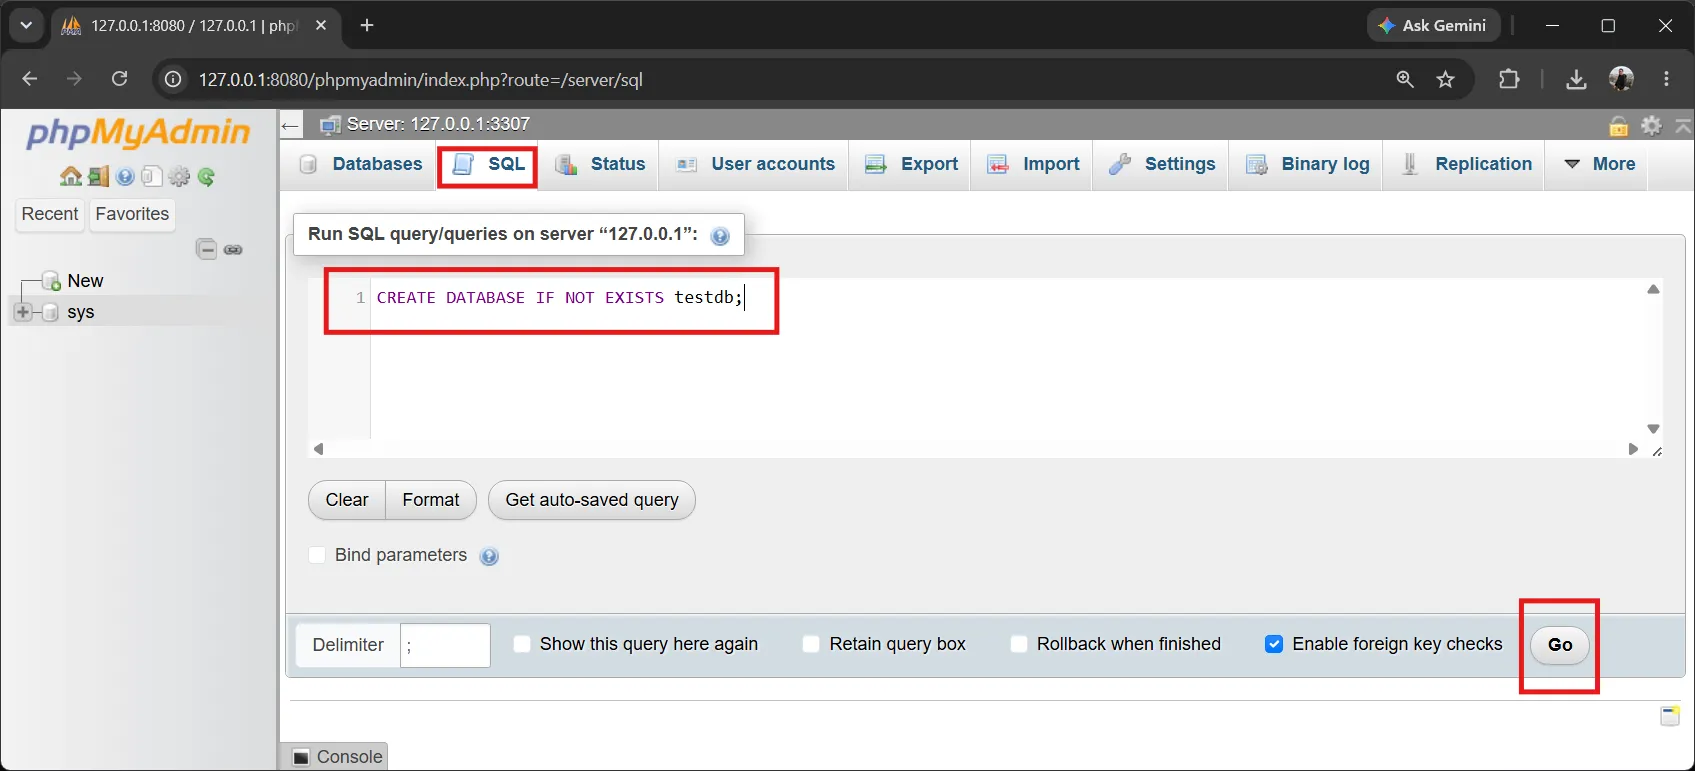
Task: Open Chrome tab search dropdown arrow
Action: (26, 26)
